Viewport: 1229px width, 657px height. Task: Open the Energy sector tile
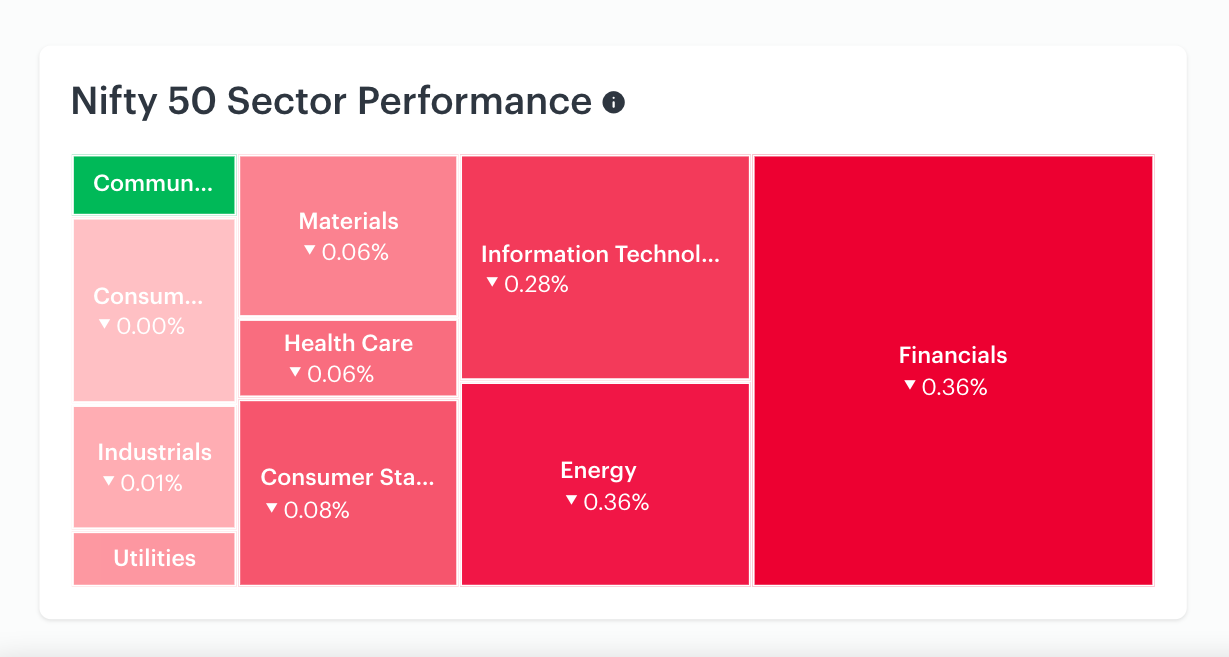pyautogui.click(x=605, y=484)
